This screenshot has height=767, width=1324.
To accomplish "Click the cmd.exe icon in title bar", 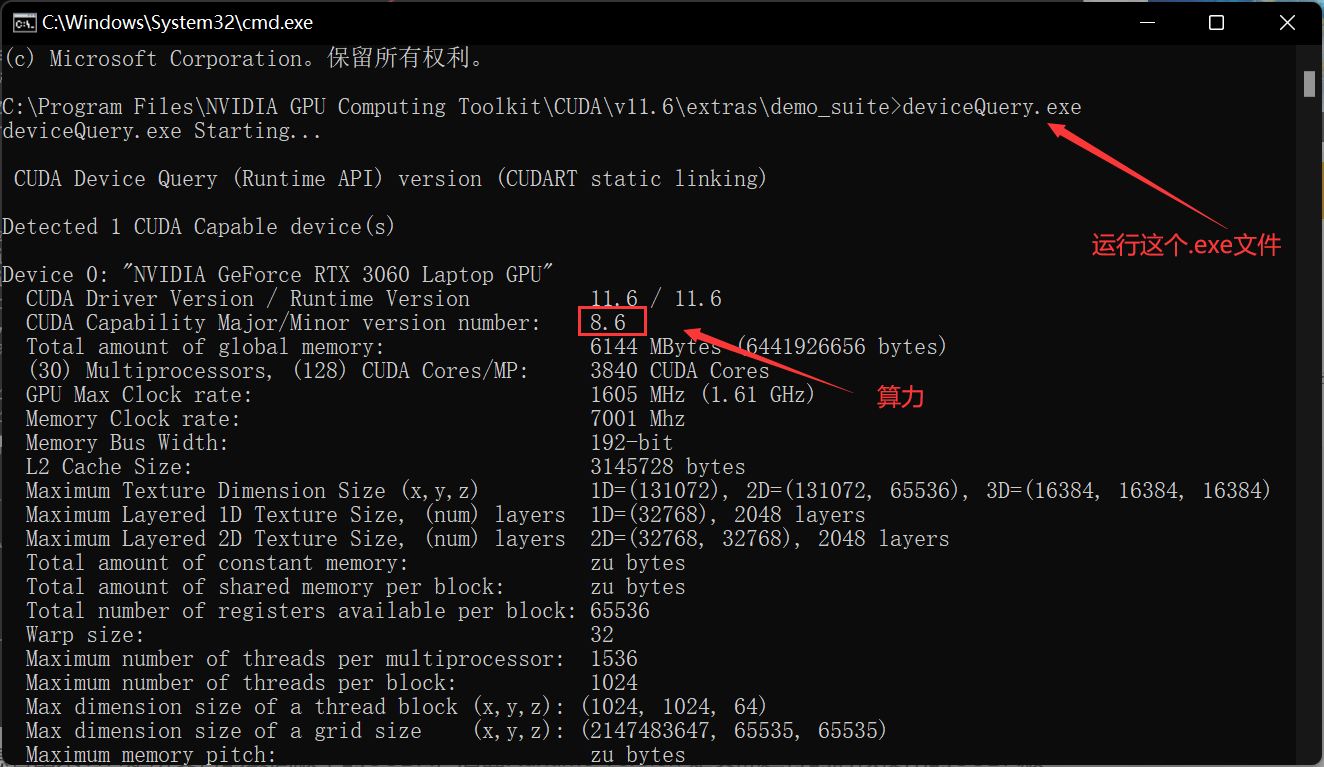I will click(19, 22).
